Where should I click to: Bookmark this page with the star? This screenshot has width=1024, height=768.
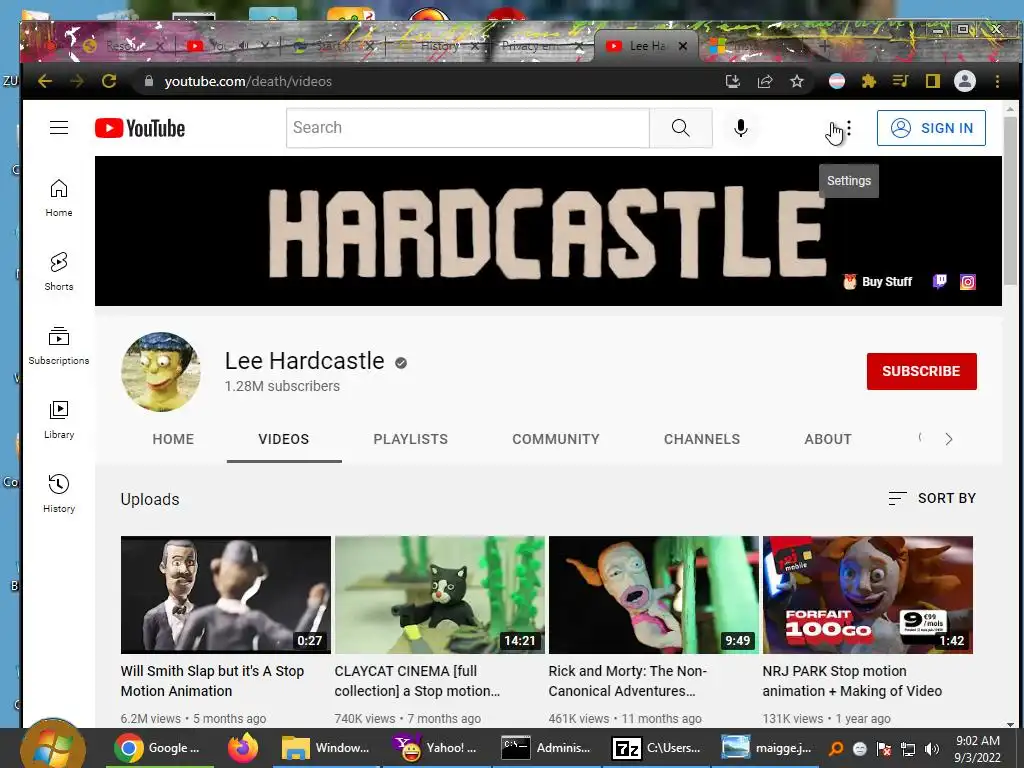[x=797, y=81]
